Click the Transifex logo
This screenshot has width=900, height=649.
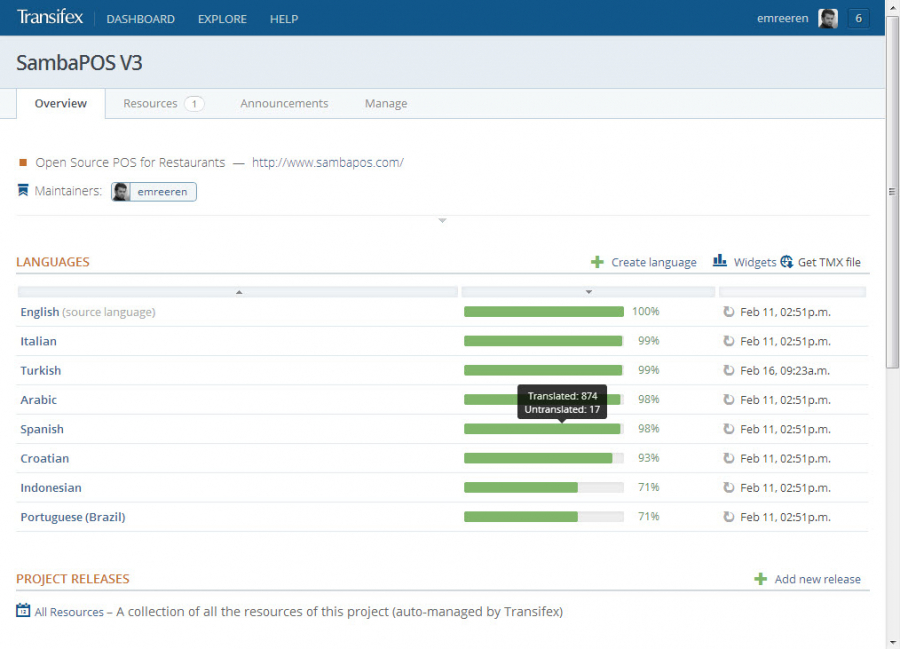pyautogui.click(x=50, y=18)
